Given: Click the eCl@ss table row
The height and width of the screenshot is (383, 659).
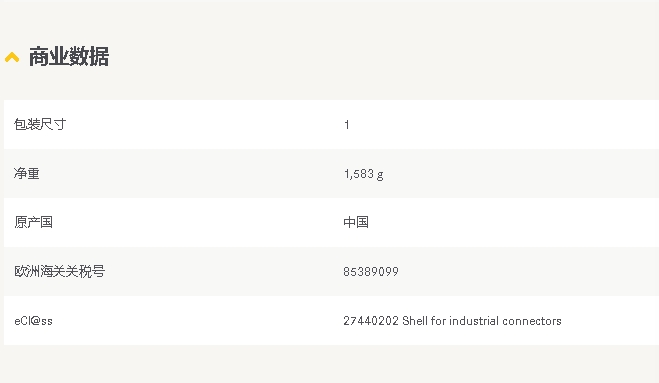Looking at the screenshot, I should [x=331, y=320].
